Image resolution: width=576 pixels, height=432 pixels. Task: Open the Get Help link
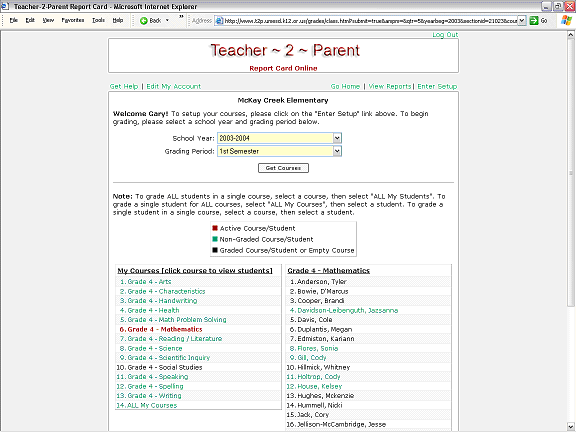coord(124,86)
